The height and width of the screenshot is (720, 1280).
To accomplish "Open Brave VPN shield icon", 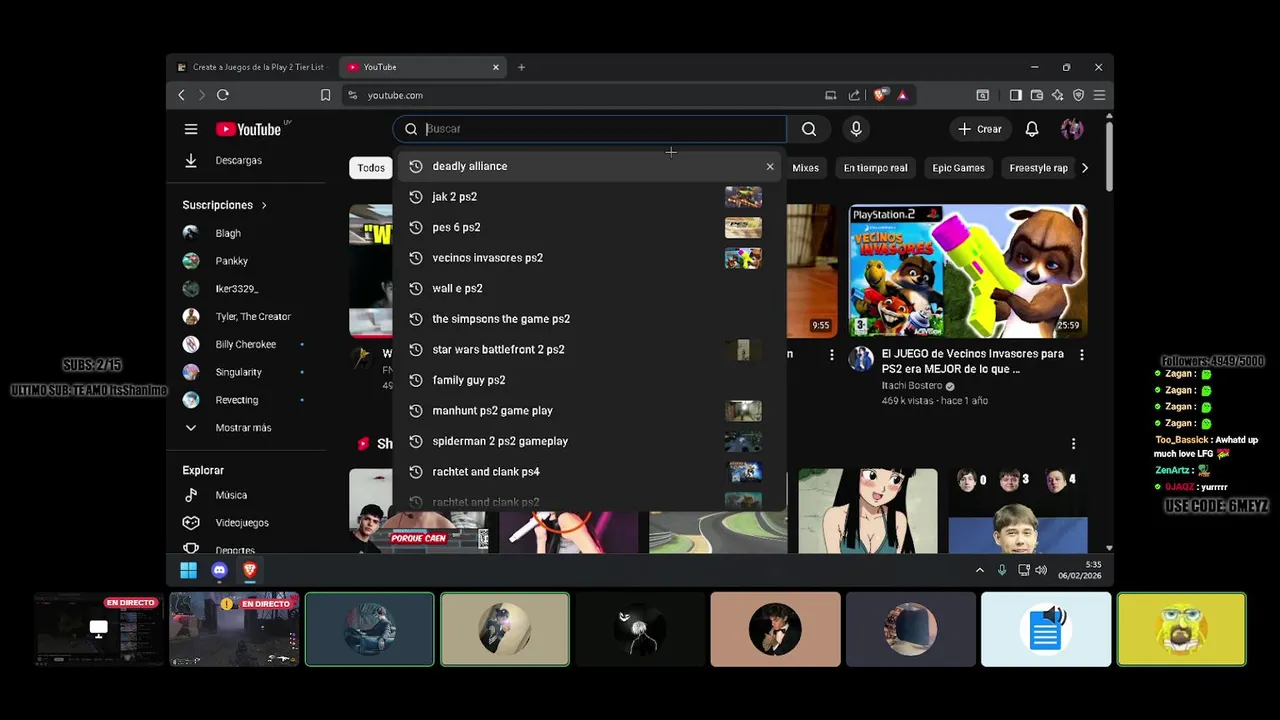I will (1078, 95).
